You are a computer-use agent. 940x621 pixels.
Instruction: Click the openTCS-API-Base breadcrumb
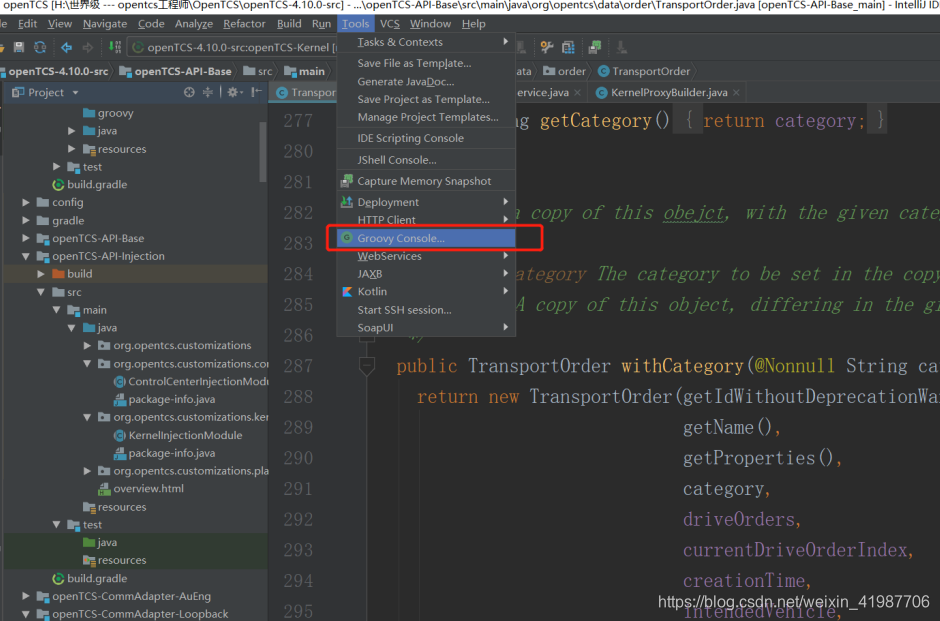(175, 71)
